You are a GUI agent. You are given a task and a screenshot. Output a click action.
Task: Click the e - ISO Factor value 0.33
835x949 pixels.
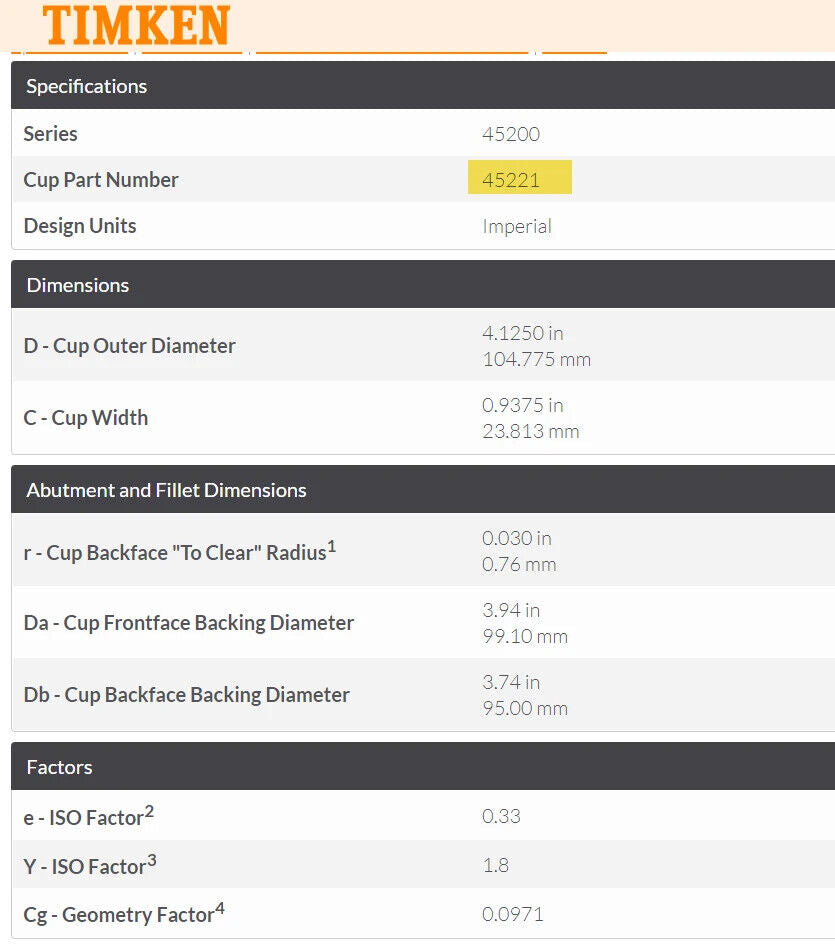501,816
